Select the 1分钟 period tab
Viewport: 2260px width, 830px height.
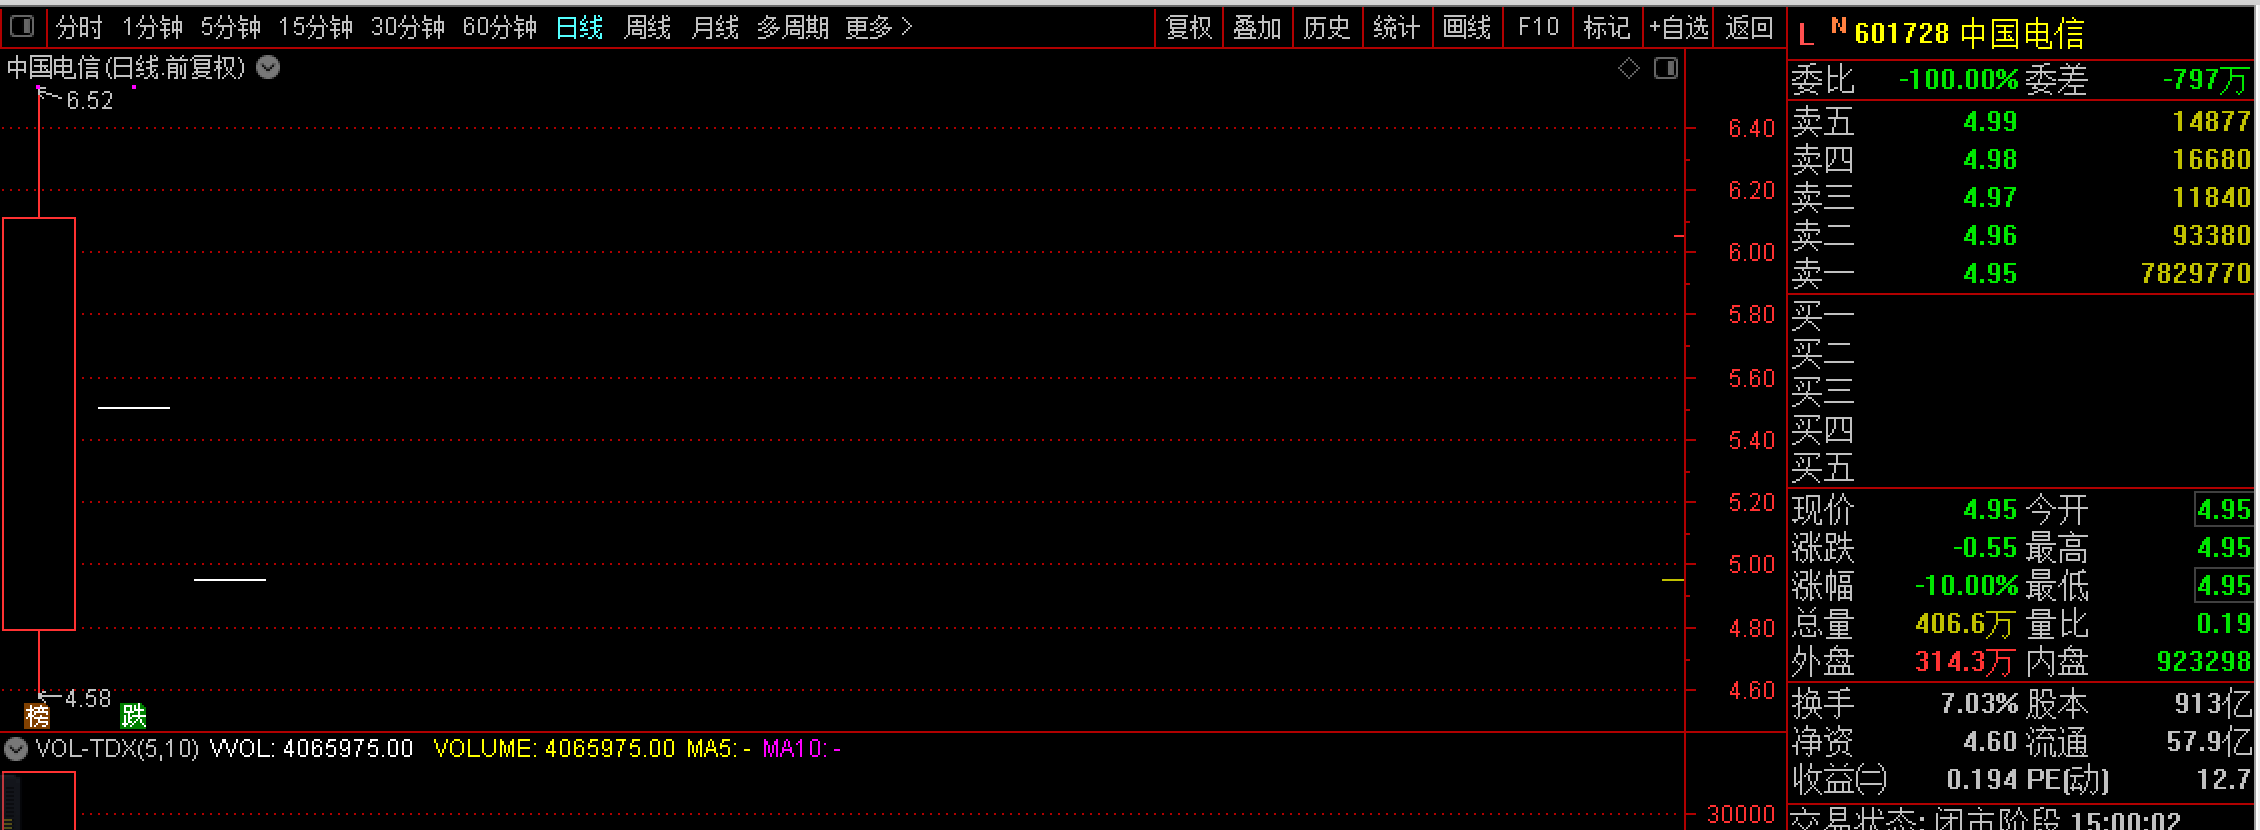[x=153, y=27]
